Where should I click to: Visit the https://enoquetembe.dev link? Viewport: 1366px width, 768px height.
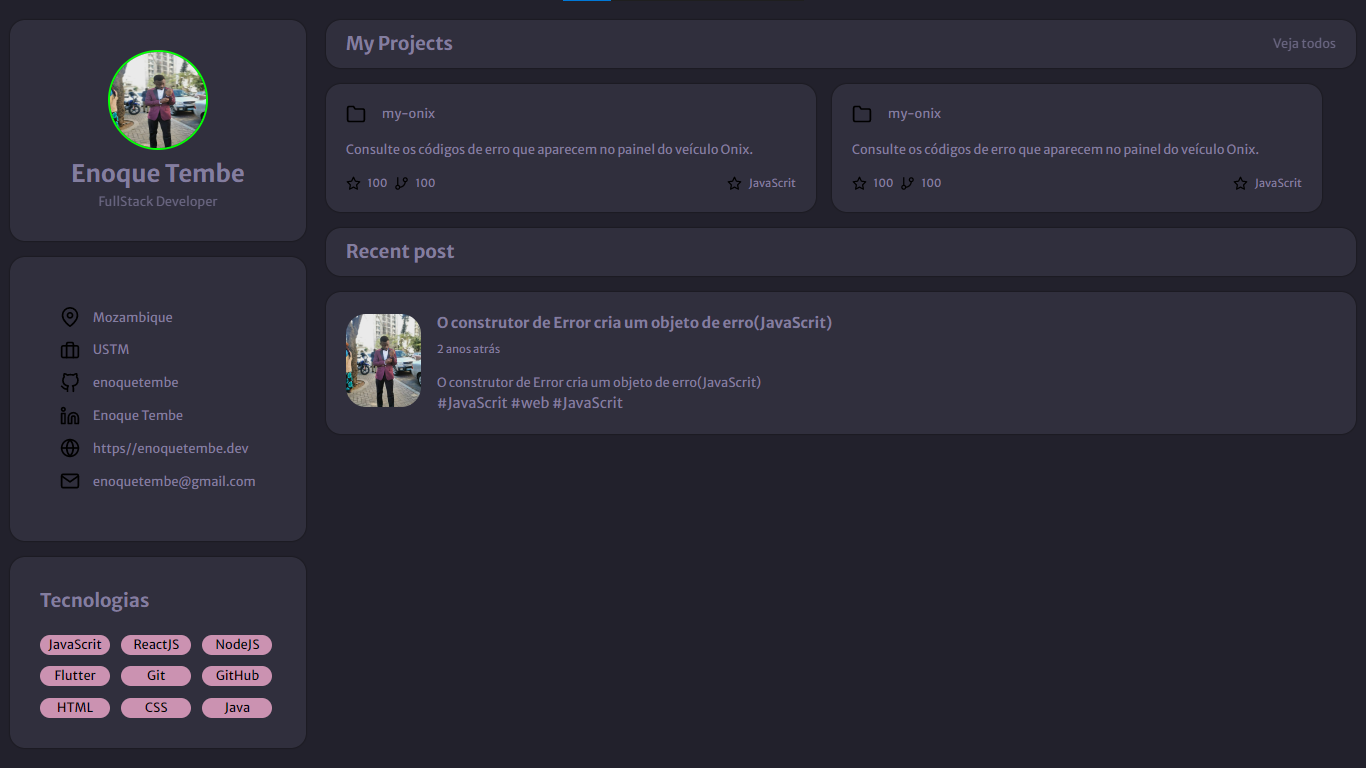170,448
